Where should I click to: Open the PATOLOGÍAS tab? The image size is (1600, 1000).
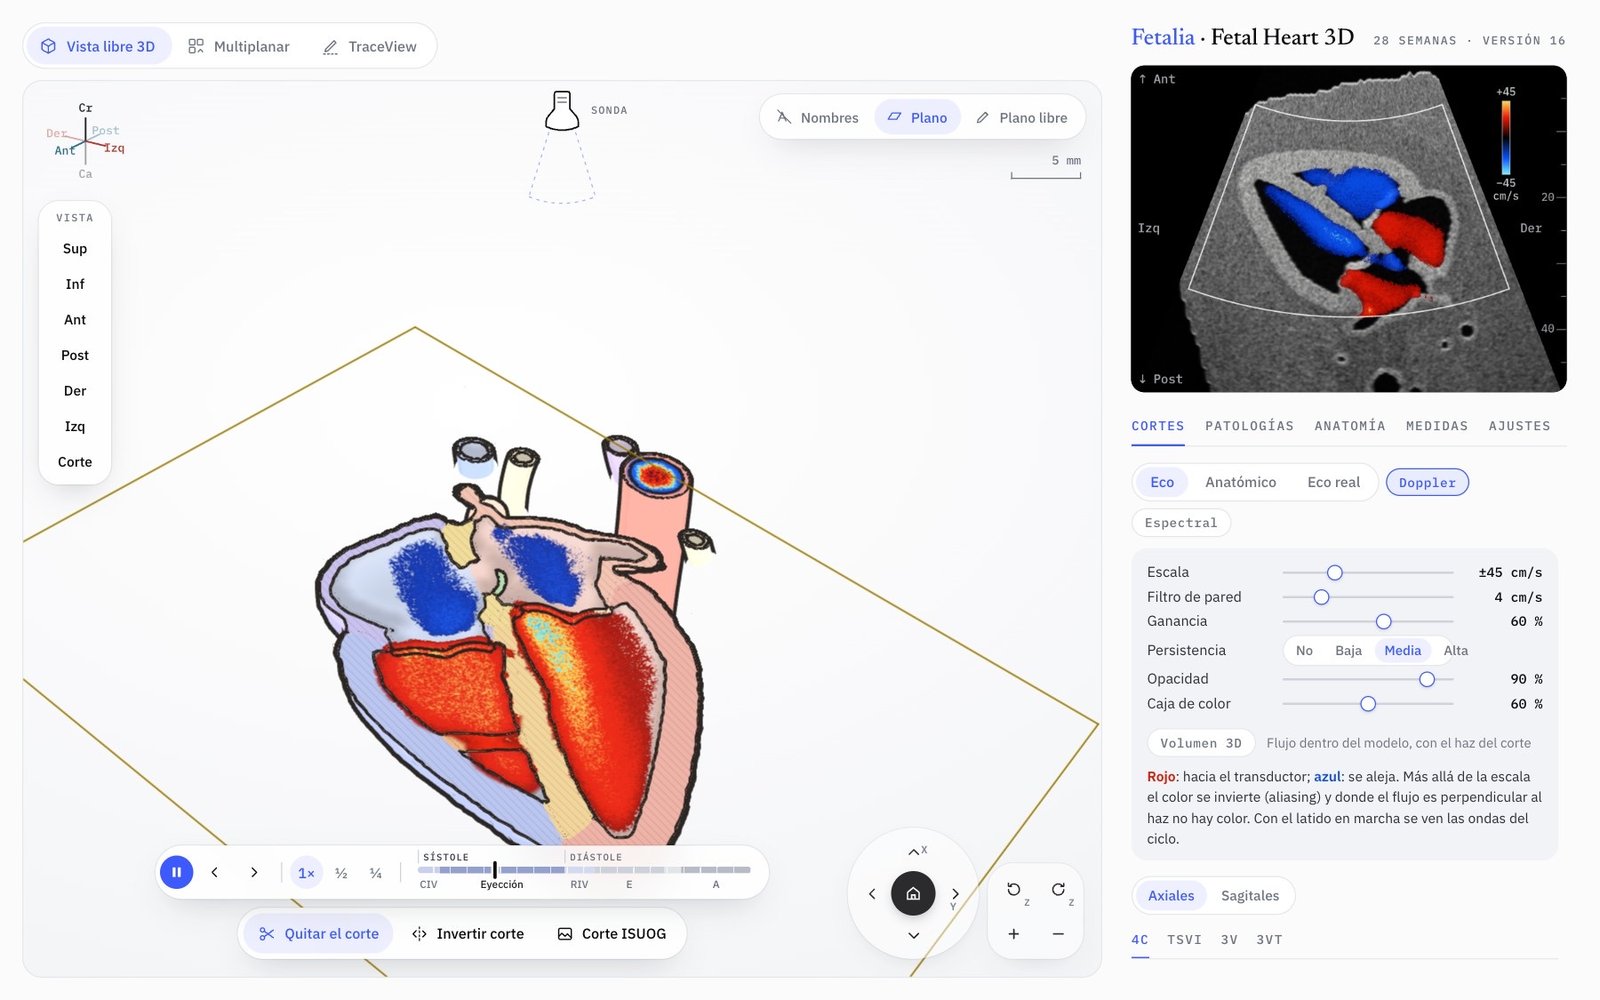(x=1249, y=426)
